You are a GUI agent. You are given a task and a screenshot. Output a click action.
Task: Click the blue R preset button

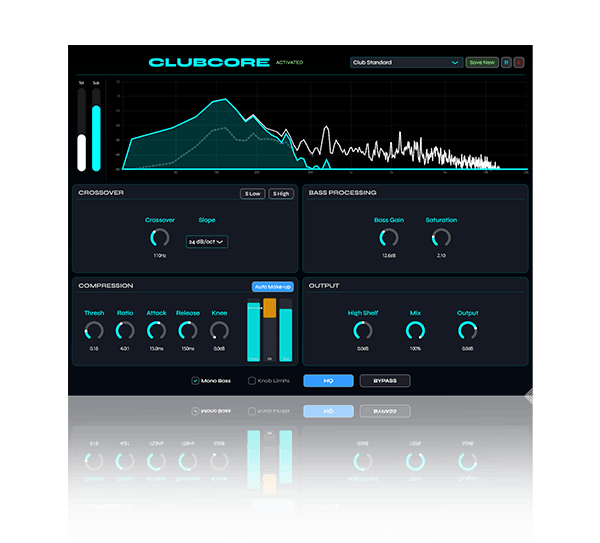(x=506, y=62)
